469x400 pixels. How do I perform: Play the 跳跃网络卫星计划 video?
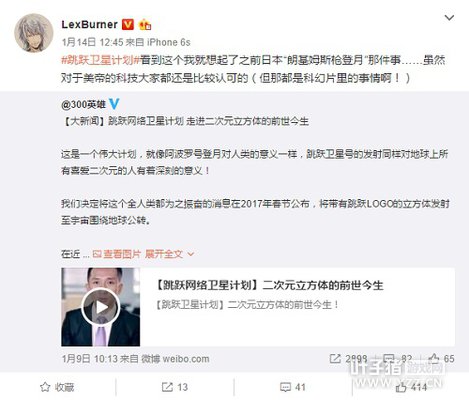101,307
